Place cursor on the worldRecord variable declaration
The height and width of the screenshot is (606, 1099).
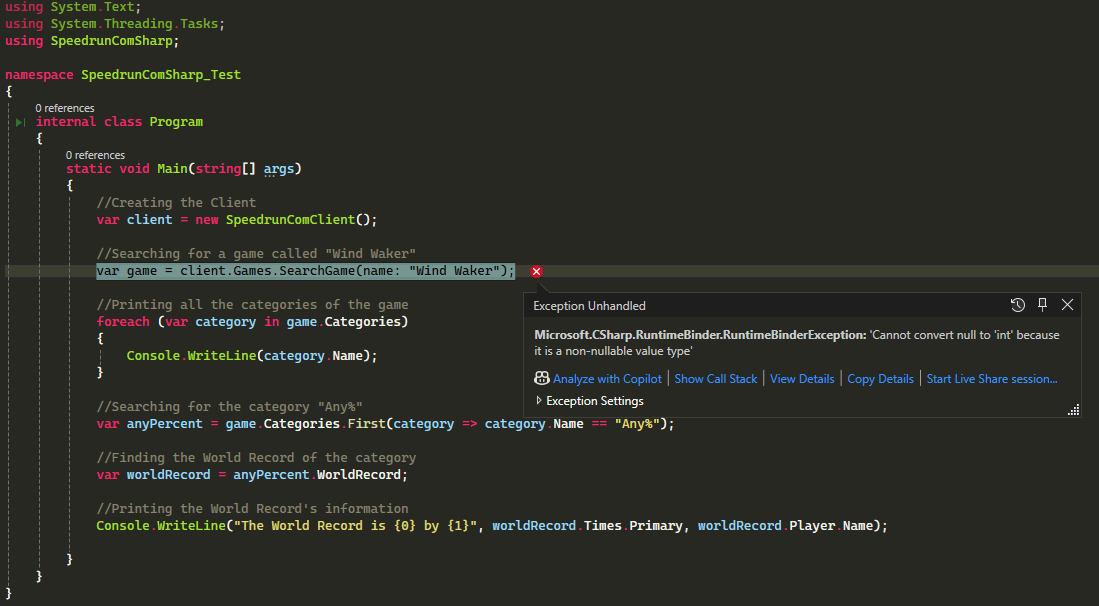click(168, 475)
